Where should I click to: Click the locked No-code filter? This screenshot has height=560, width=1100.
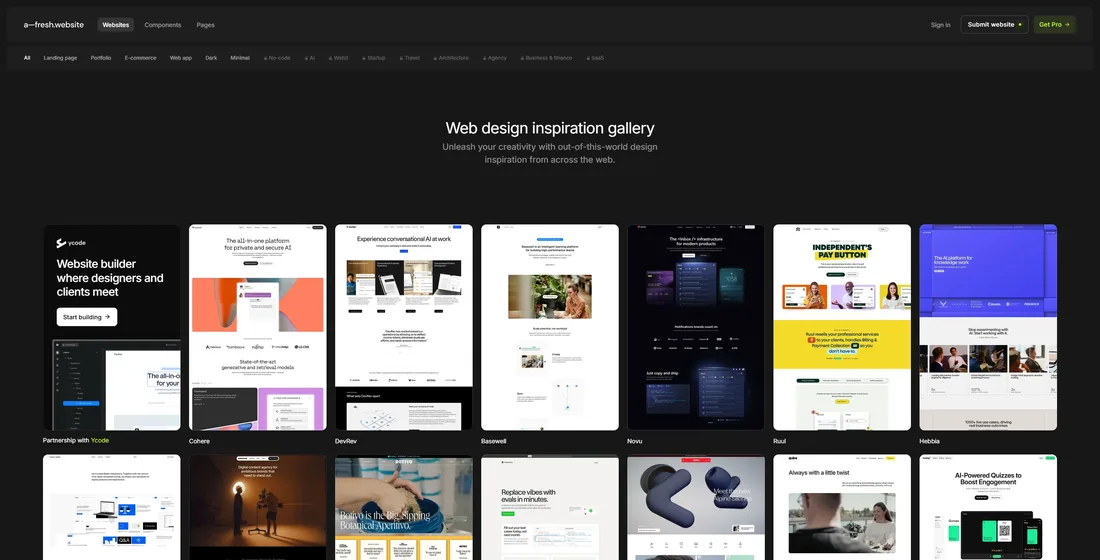[277, 58]
